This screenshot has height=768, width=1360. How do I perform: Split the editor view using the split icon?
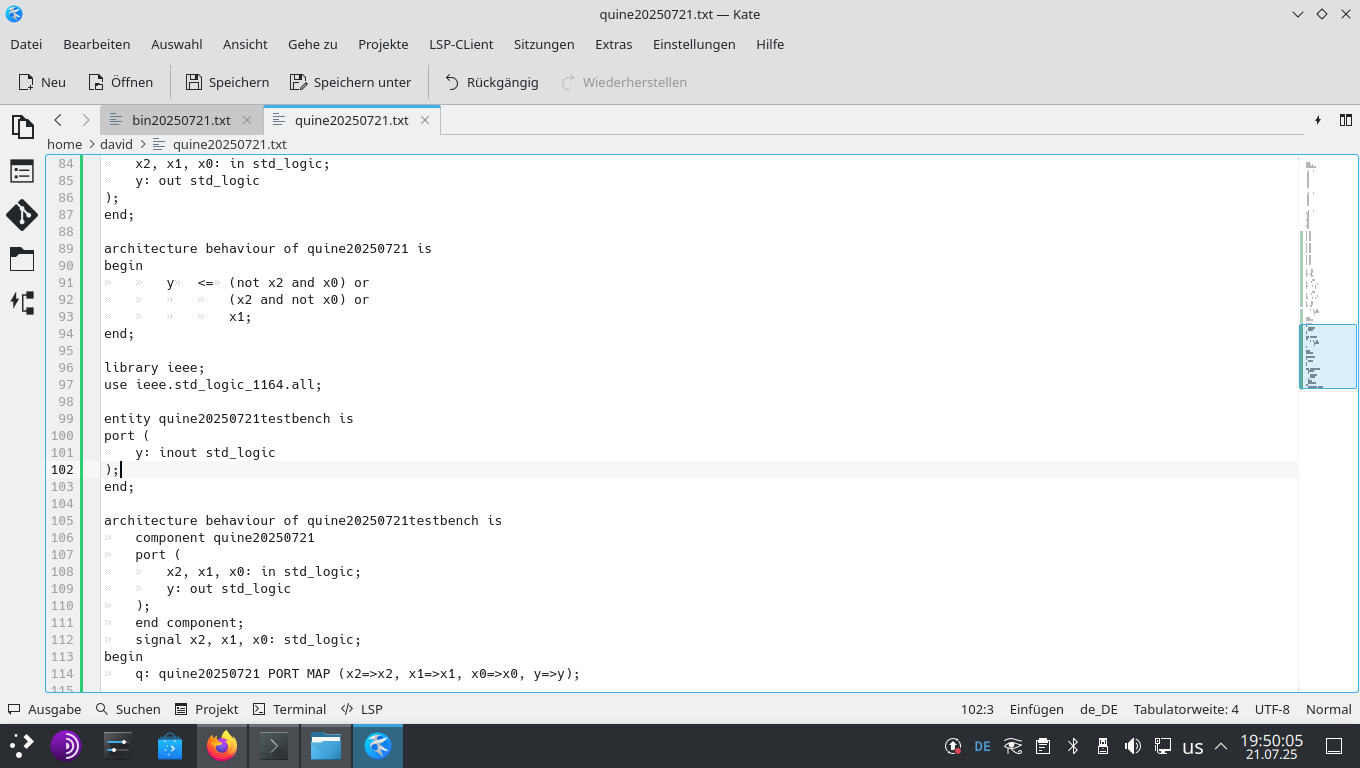(1345, 120)
